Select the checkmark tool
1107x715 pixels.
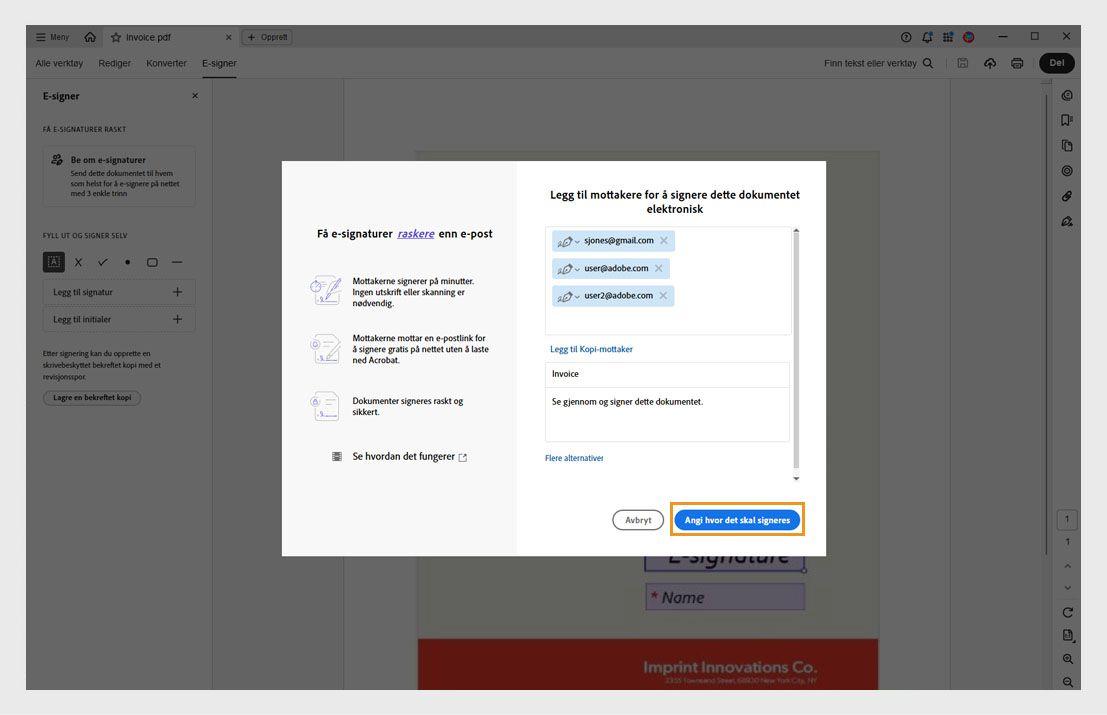(103, 263)
